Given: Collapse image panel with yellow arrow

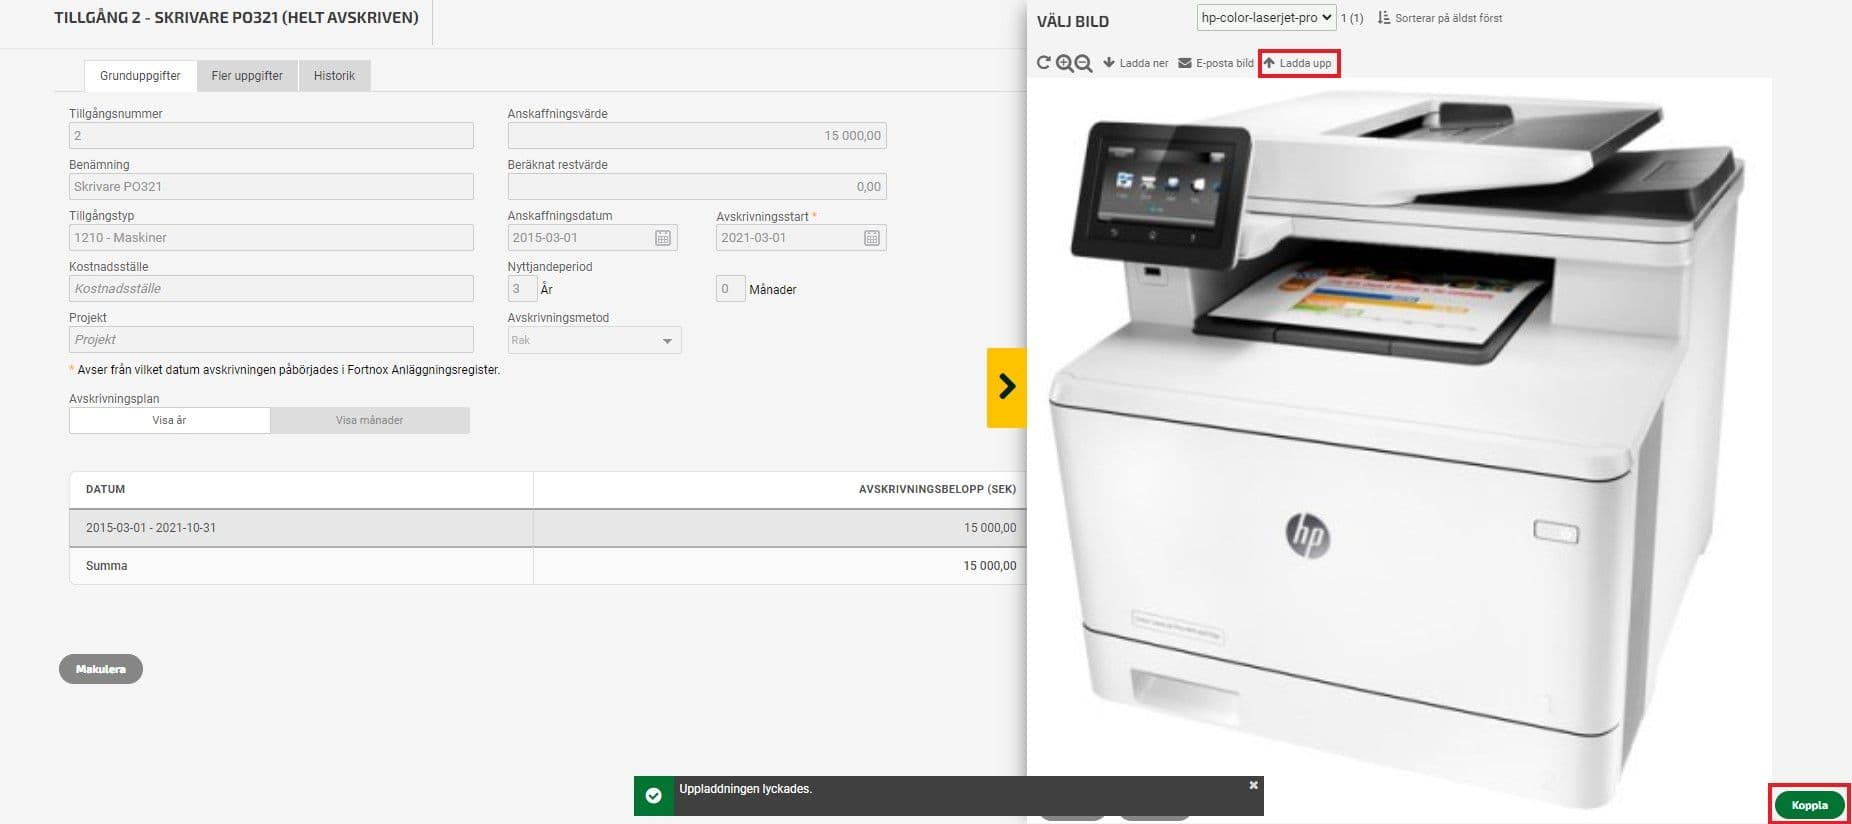Looking at the screenshot, I should click(1007, 387).
